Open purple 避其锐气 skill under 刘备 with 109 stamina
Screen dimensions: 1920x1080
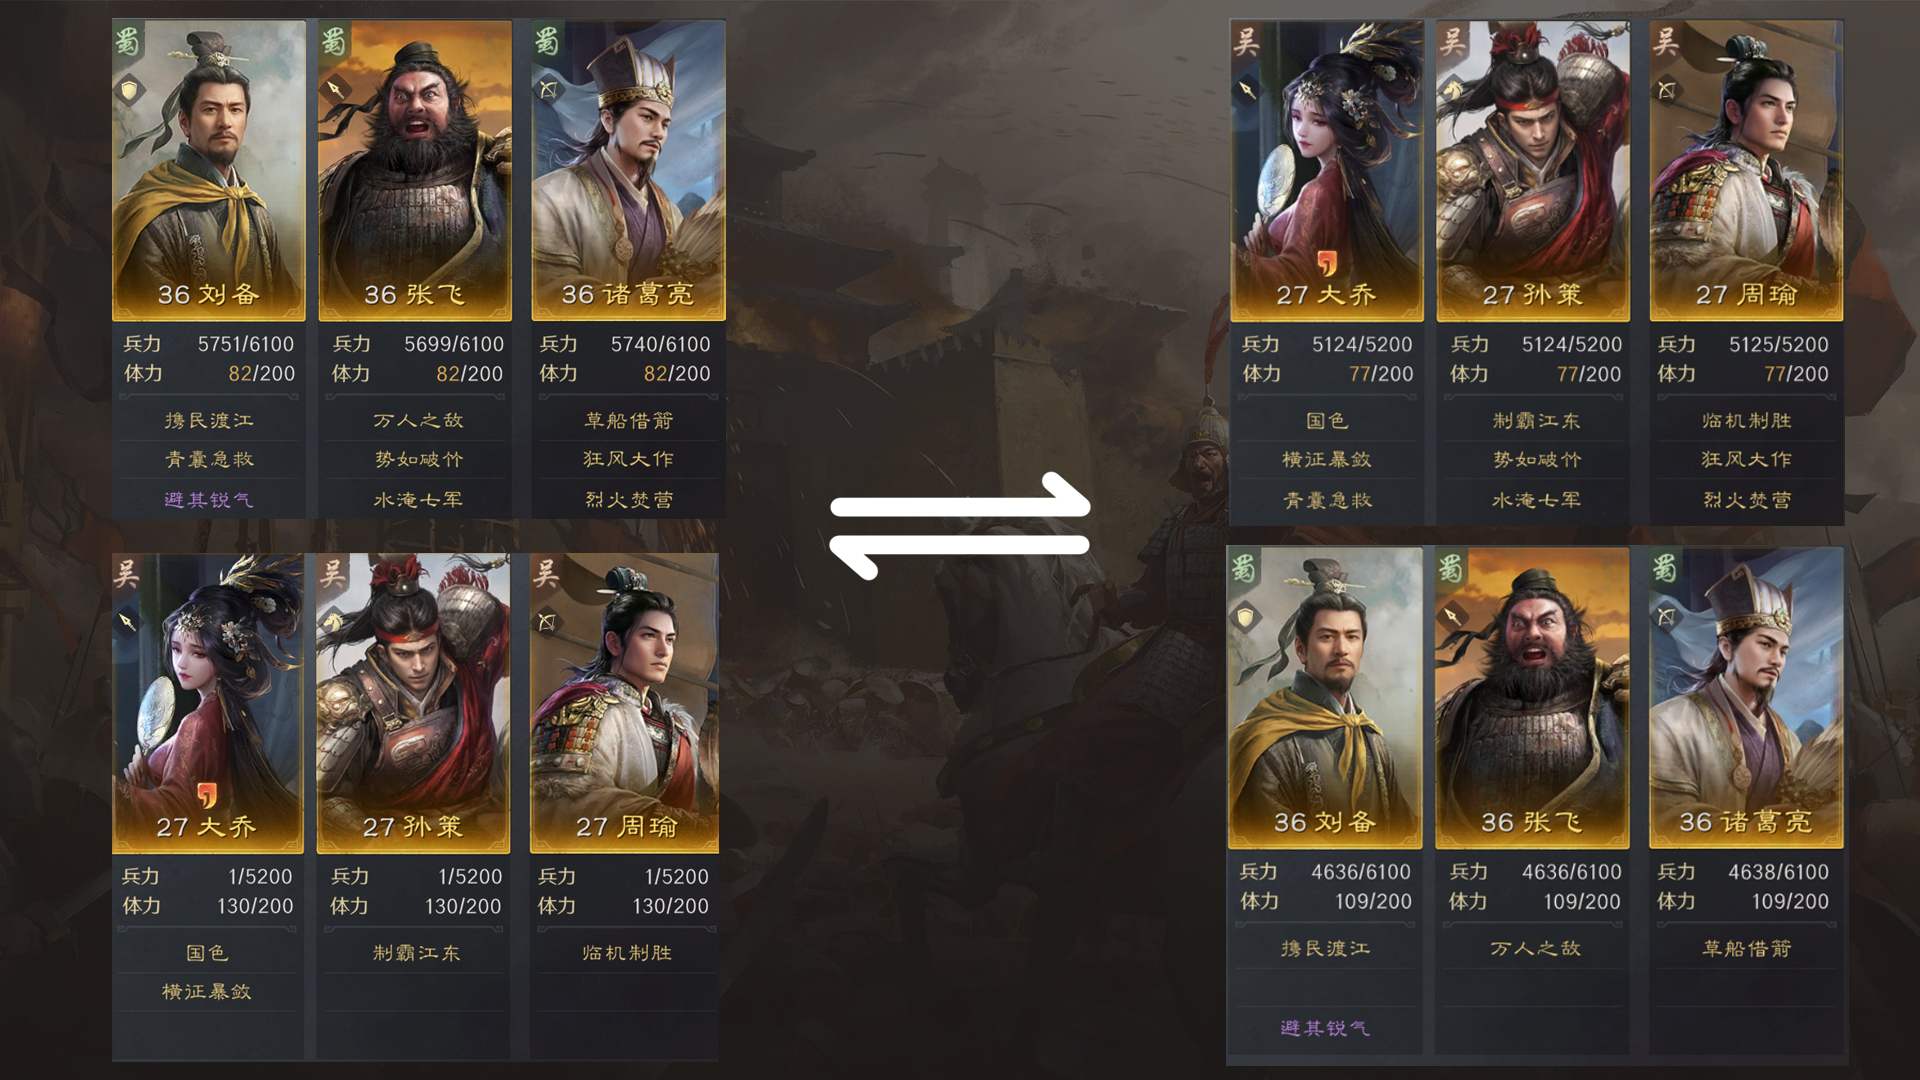1325,1028
